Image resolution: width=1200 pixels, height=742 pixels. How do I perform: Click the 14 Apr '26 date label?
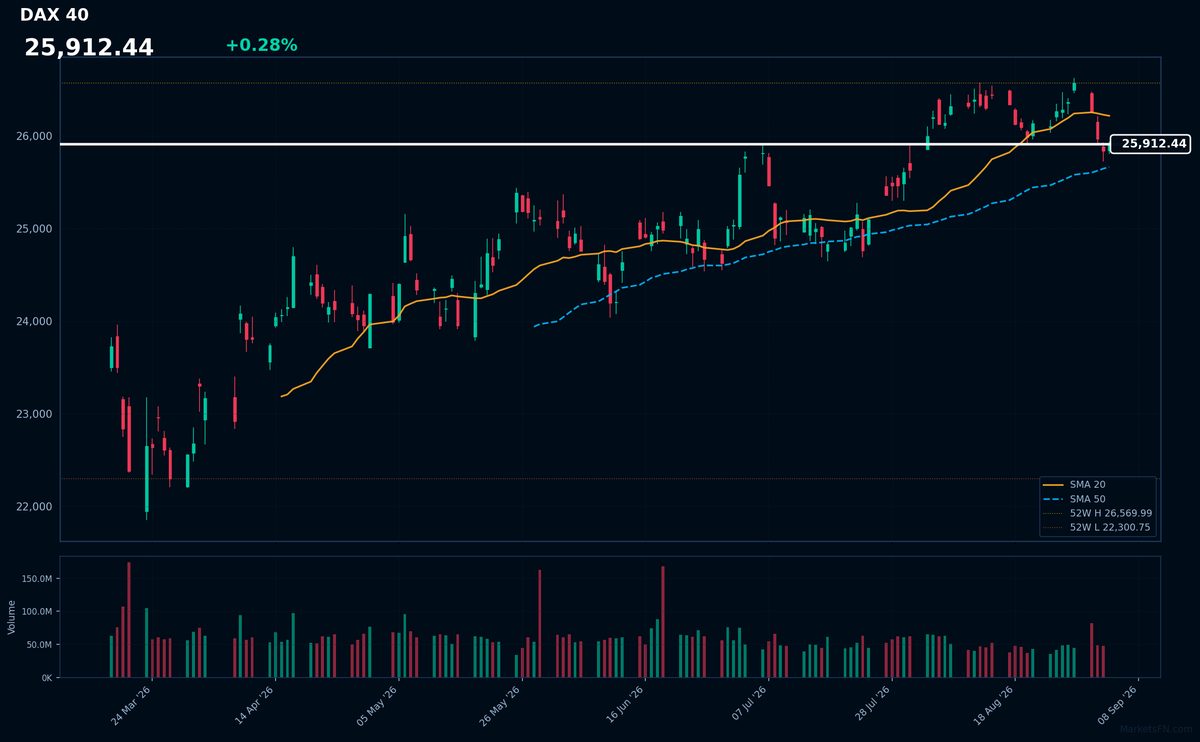click(254, 706)
